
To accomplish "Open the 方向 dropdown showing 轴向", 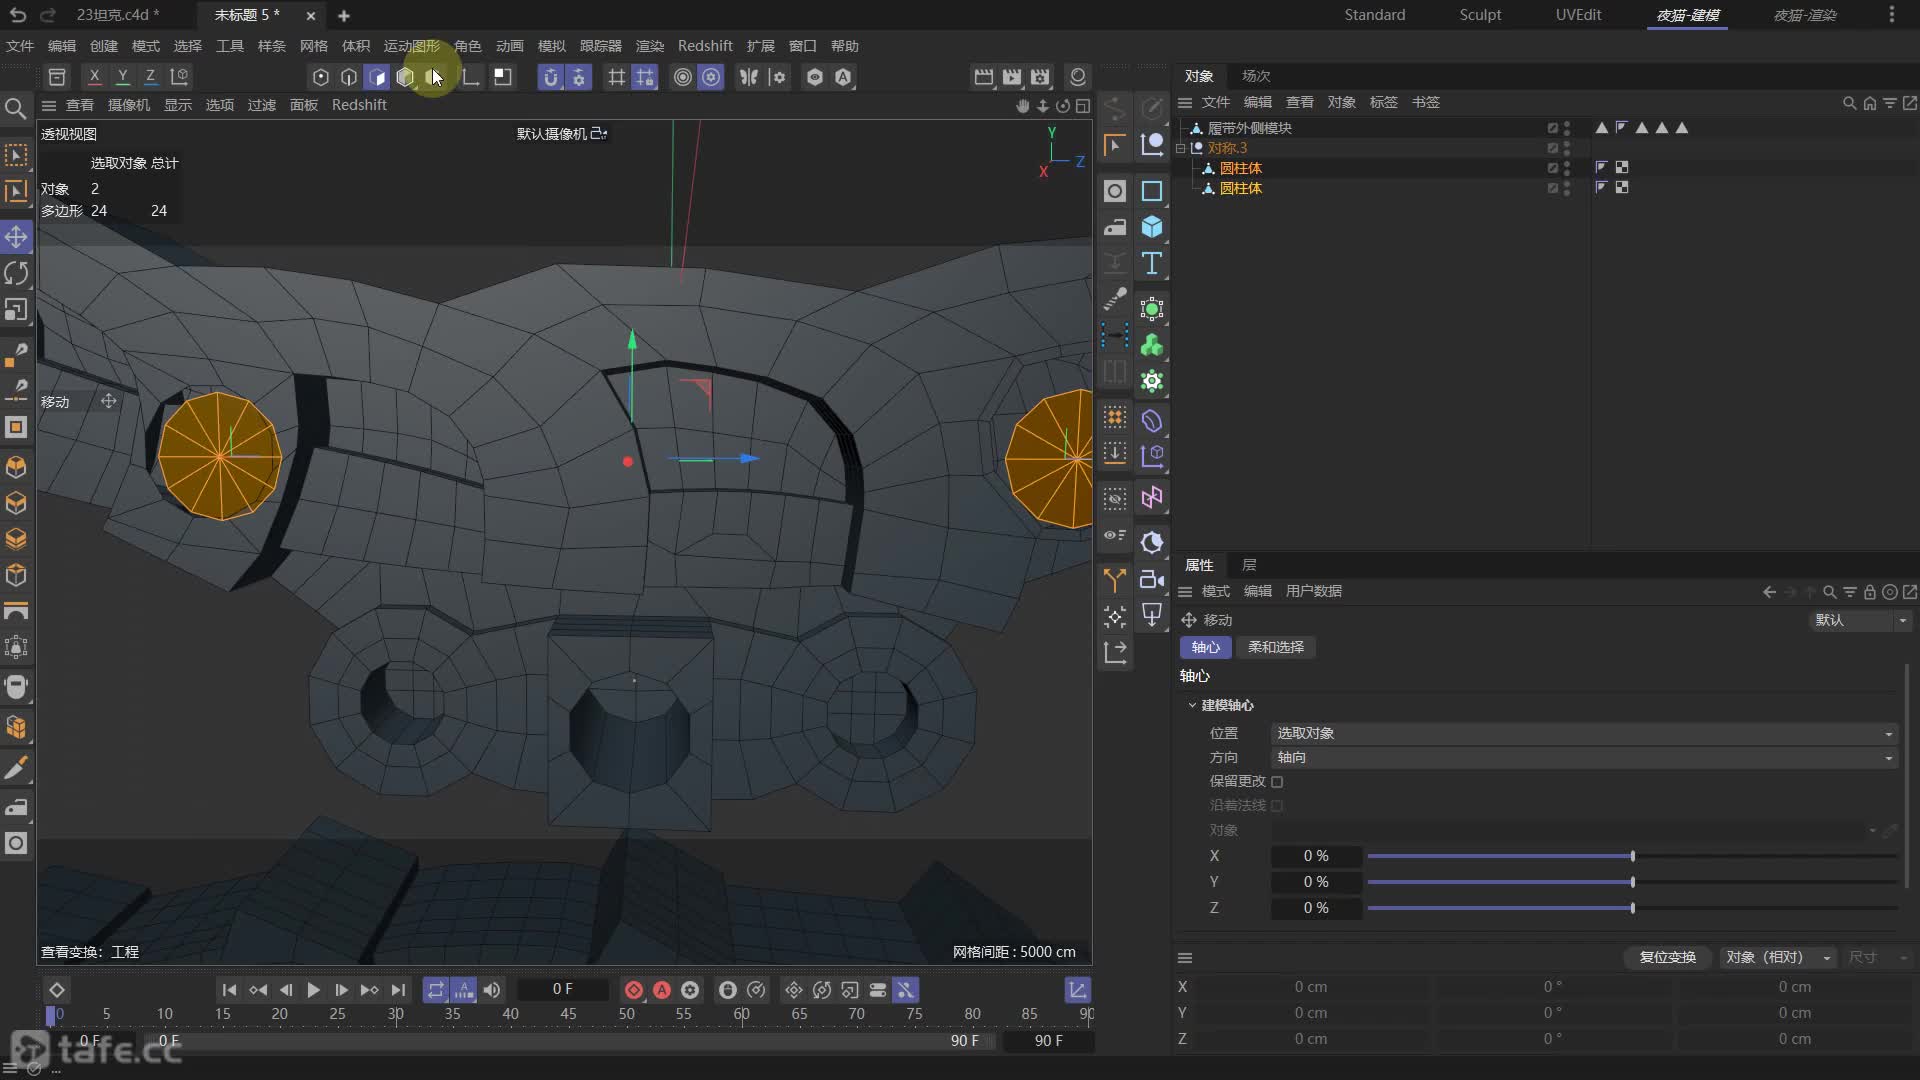I will tap(1584, 757).
